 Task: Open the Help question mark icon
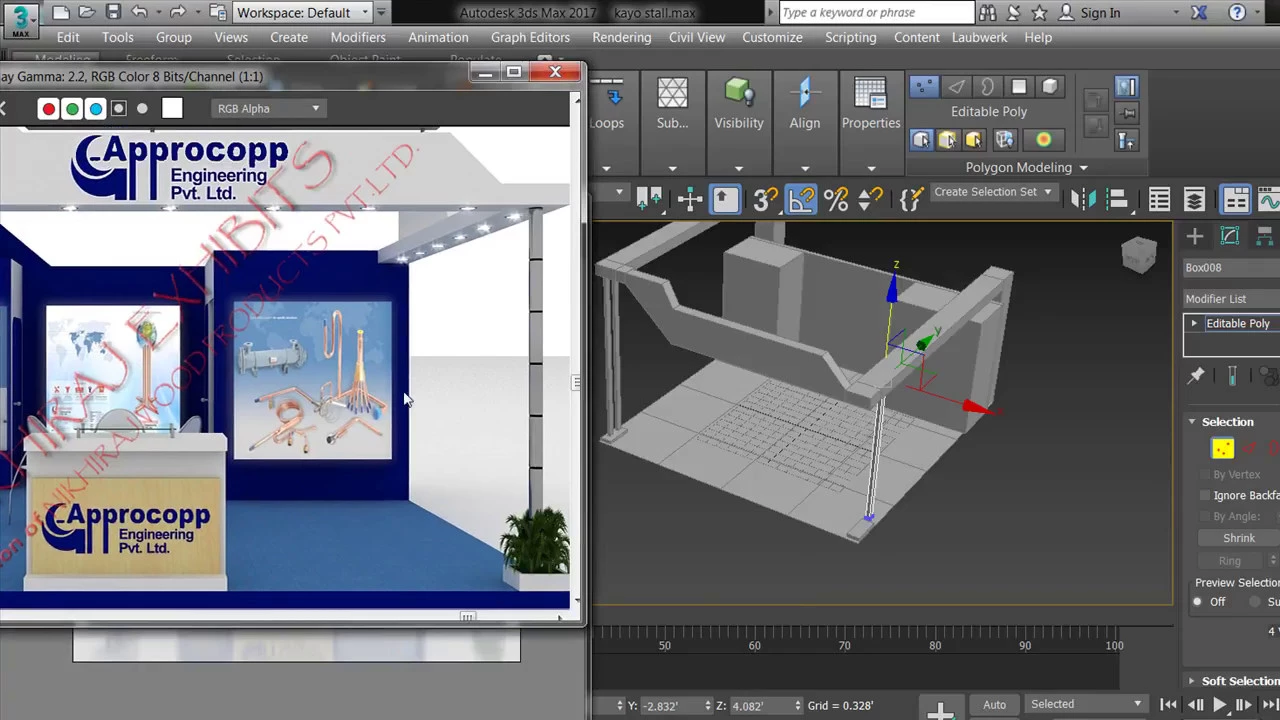point(1237,13)
